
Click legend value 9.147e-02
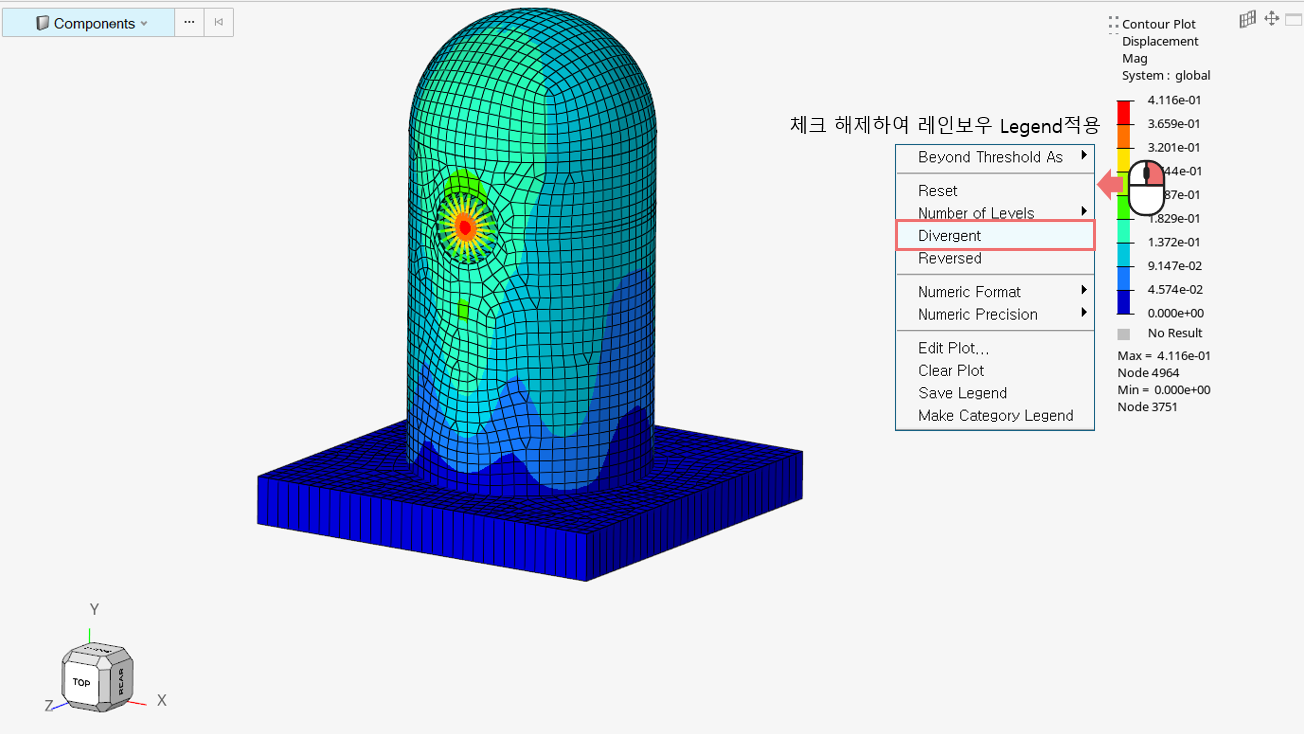1175,266
